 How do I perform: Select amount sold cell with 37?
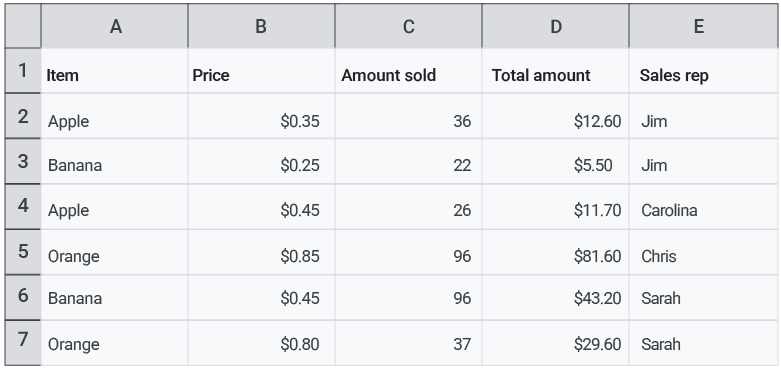point(408,343)
